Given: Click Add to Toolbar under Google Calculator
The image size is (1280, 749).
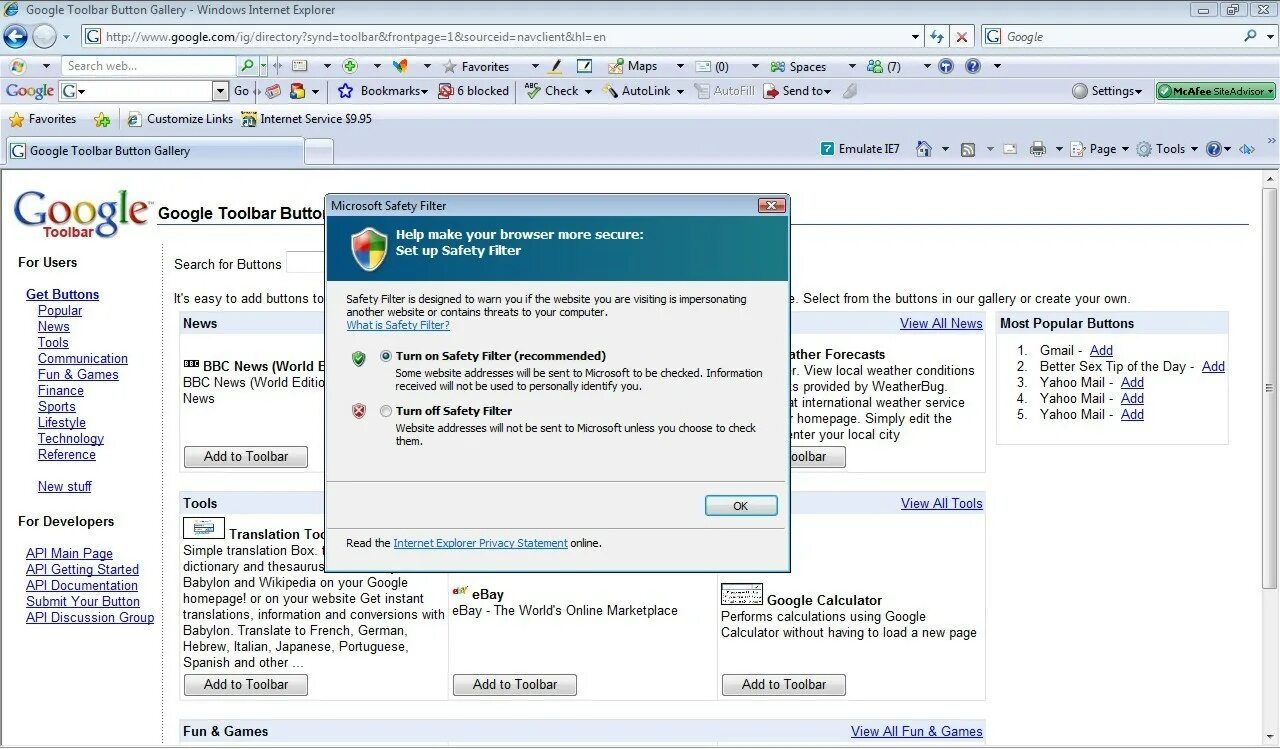Looking at the screenshot, I should (x=784, y=685).
